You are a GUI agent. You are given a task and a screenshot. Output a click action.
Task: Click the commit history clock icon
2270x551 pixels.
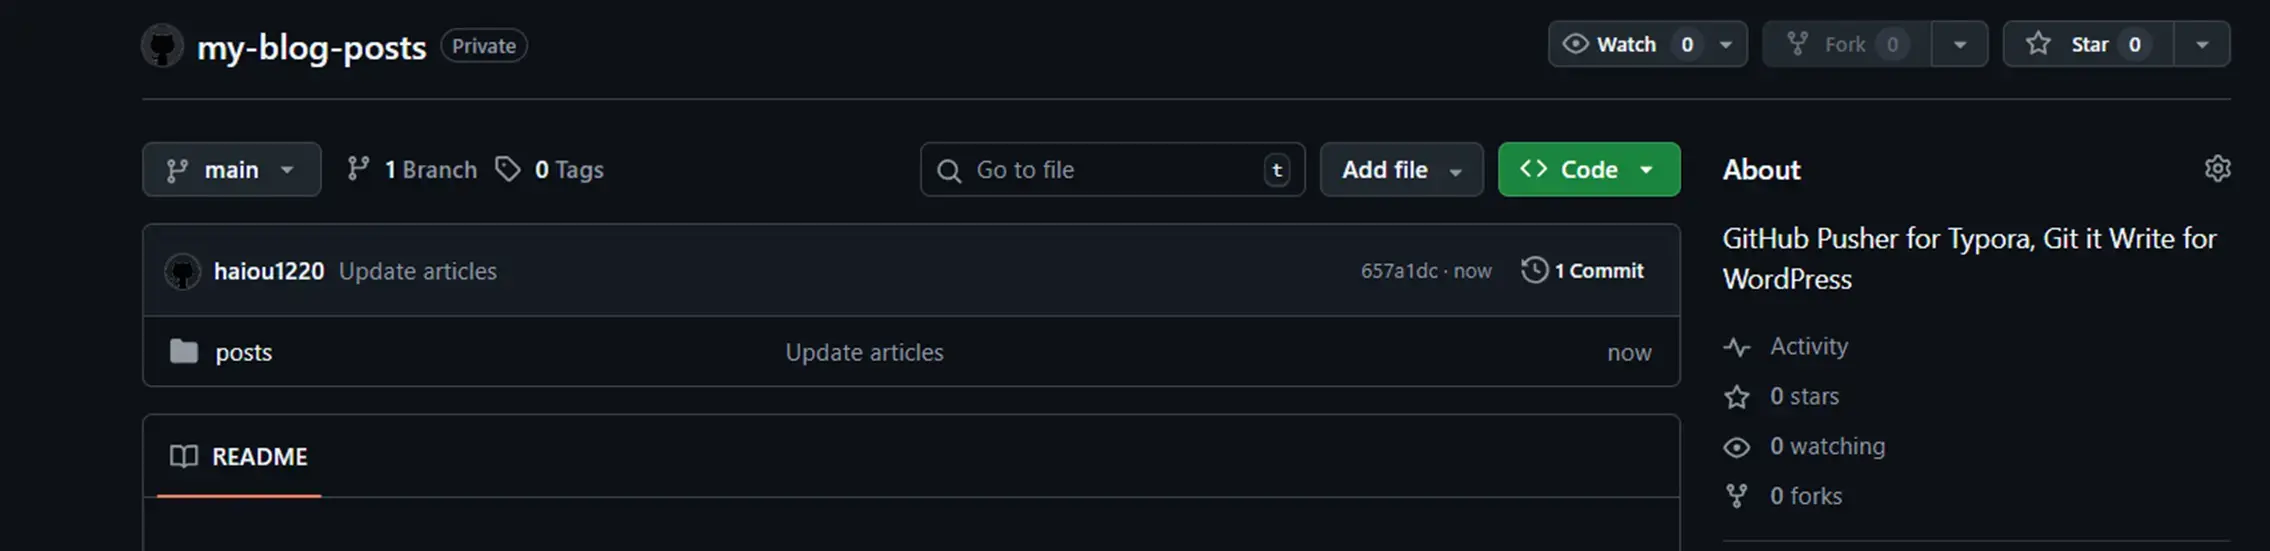click(1534, 271)
